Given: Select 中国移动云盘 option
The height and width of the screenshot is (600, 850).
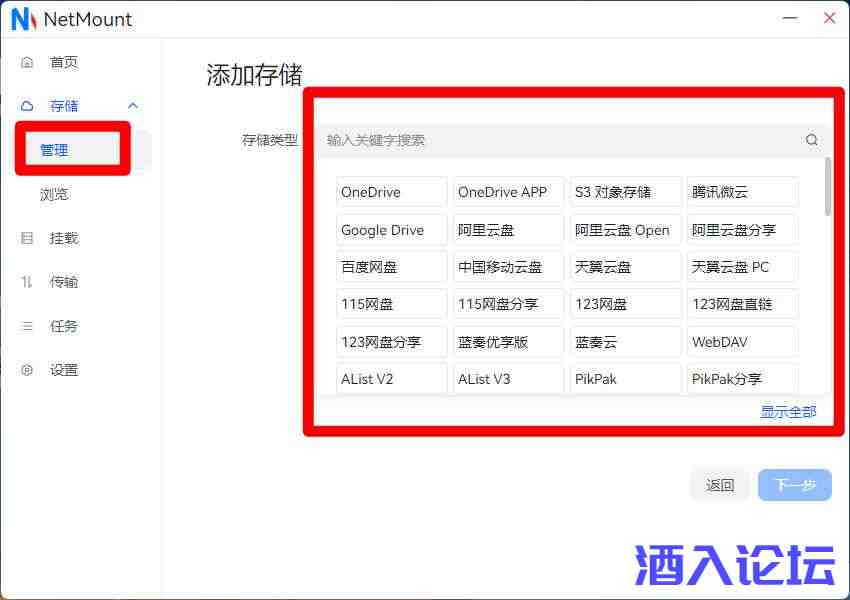Looking at the screenshot, I should point(508,267).
